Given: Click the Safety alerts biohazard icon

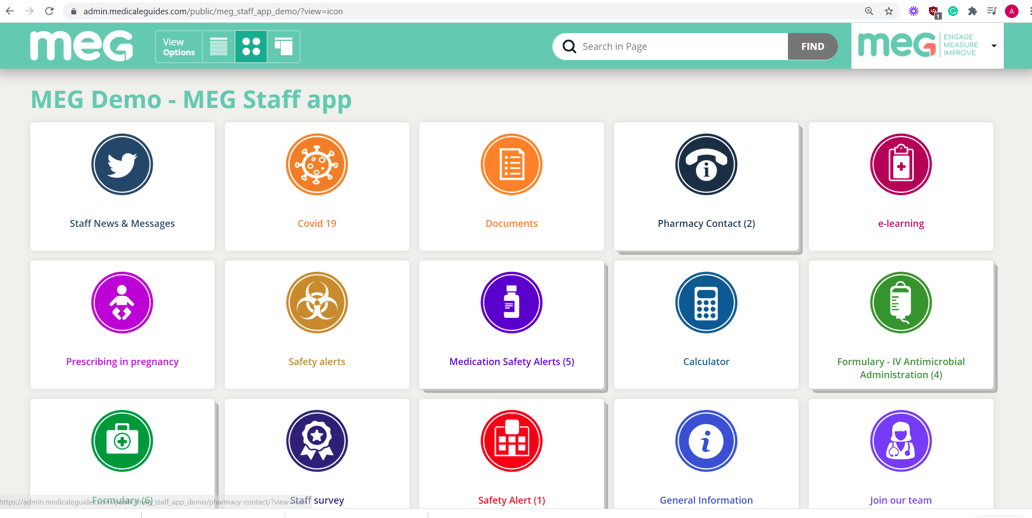Looking at the screenshot, I should pos(317,303).
